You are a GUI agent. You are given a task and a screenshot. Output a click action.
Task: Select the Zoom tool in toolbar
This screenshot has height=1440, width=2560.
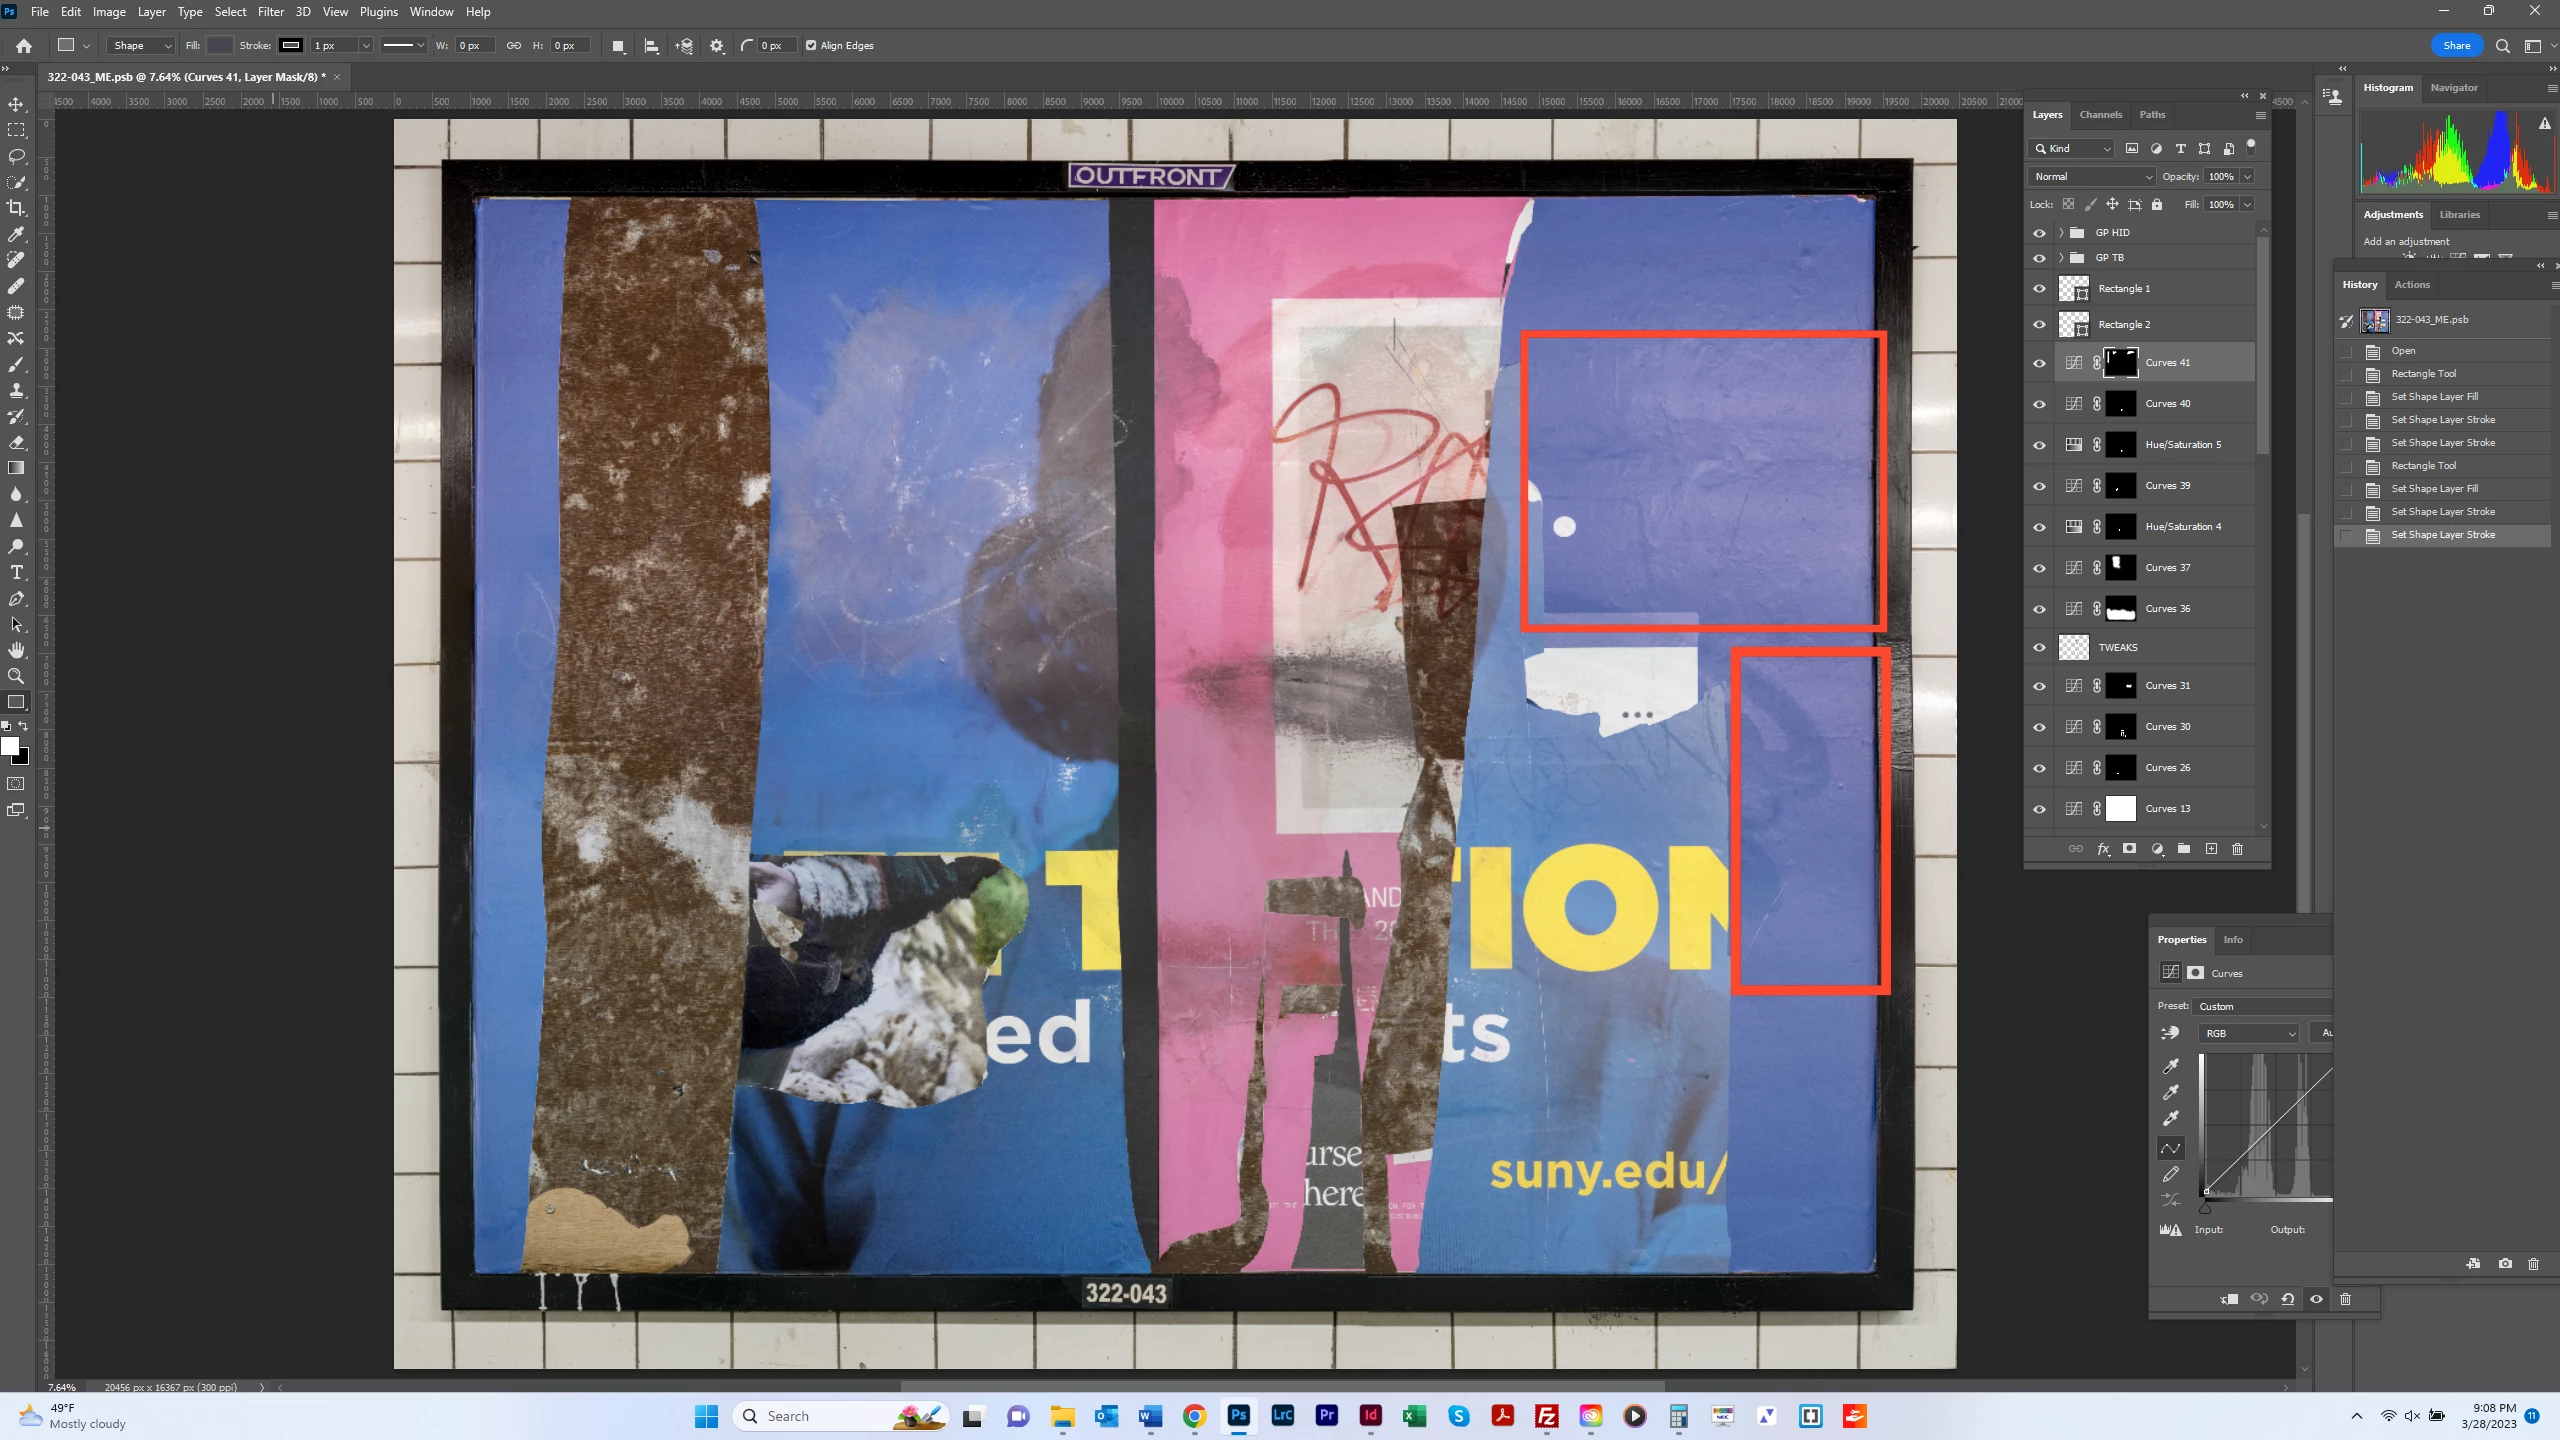(x=16, y=676)
